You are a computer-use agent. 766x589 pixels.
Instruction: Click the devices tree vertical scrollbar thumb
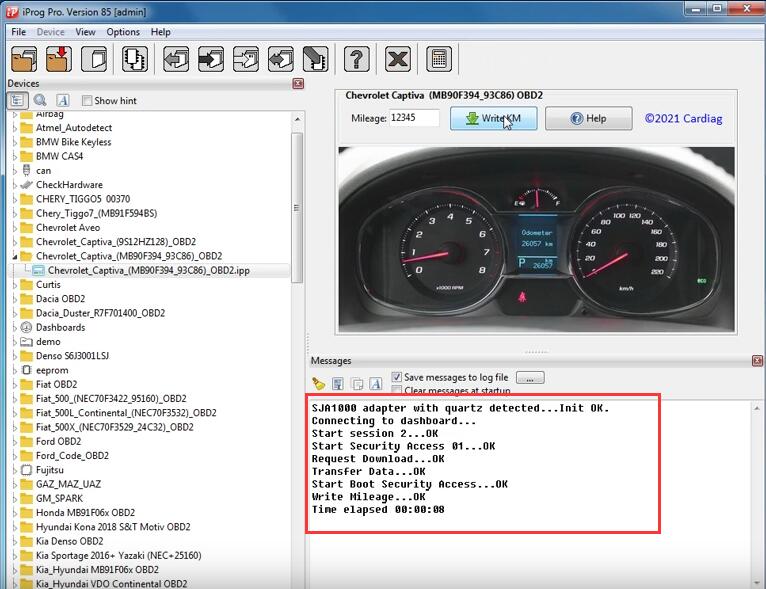(297, 208)
